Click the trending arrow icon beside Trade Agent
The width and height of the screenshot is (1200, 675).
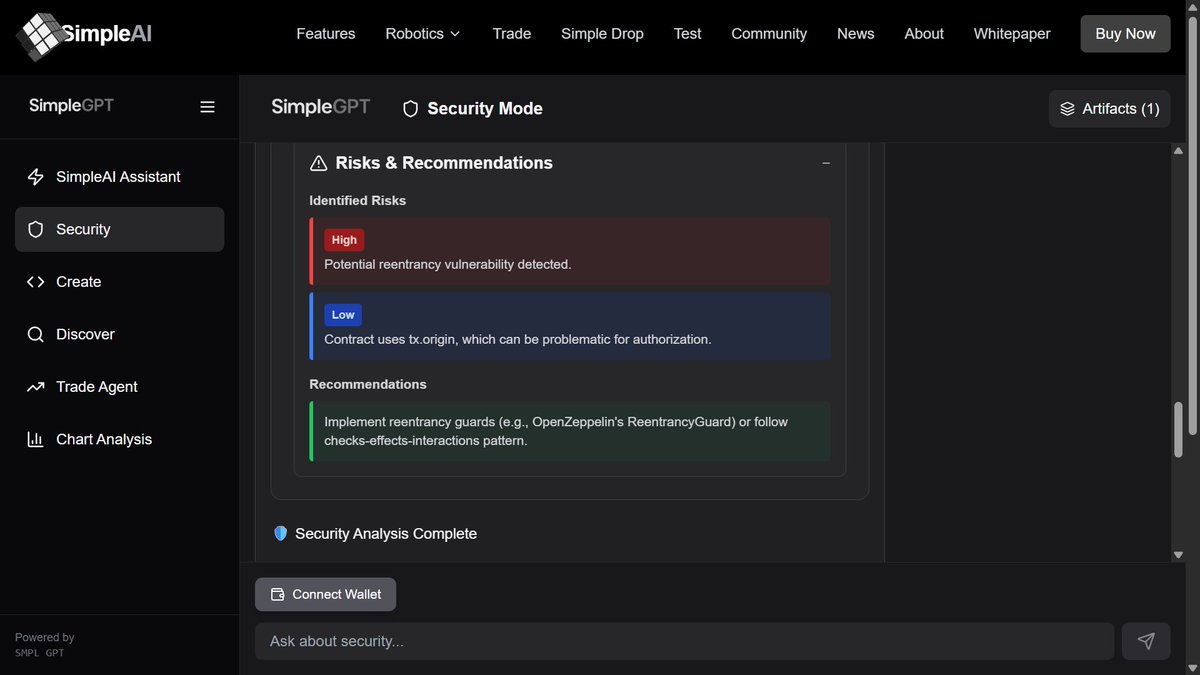tap(36, 387)
